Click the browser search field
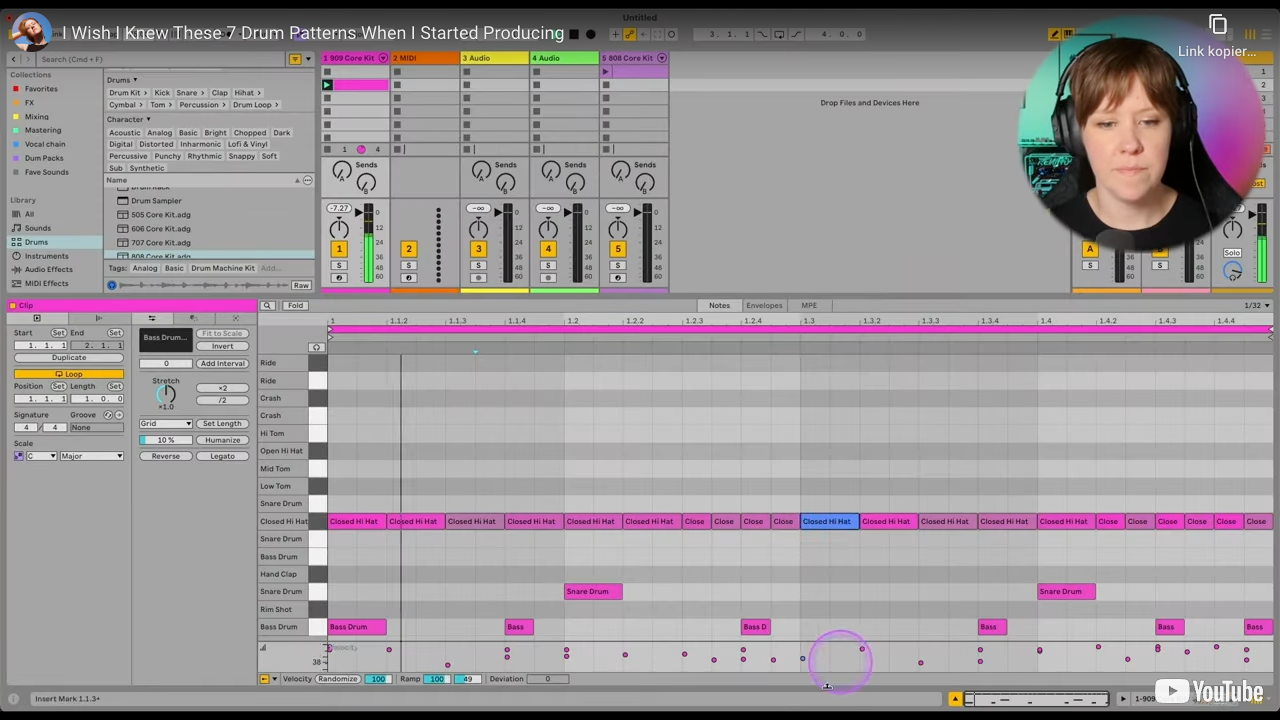This screenshot has width=1280, height=720. [160, 59]
